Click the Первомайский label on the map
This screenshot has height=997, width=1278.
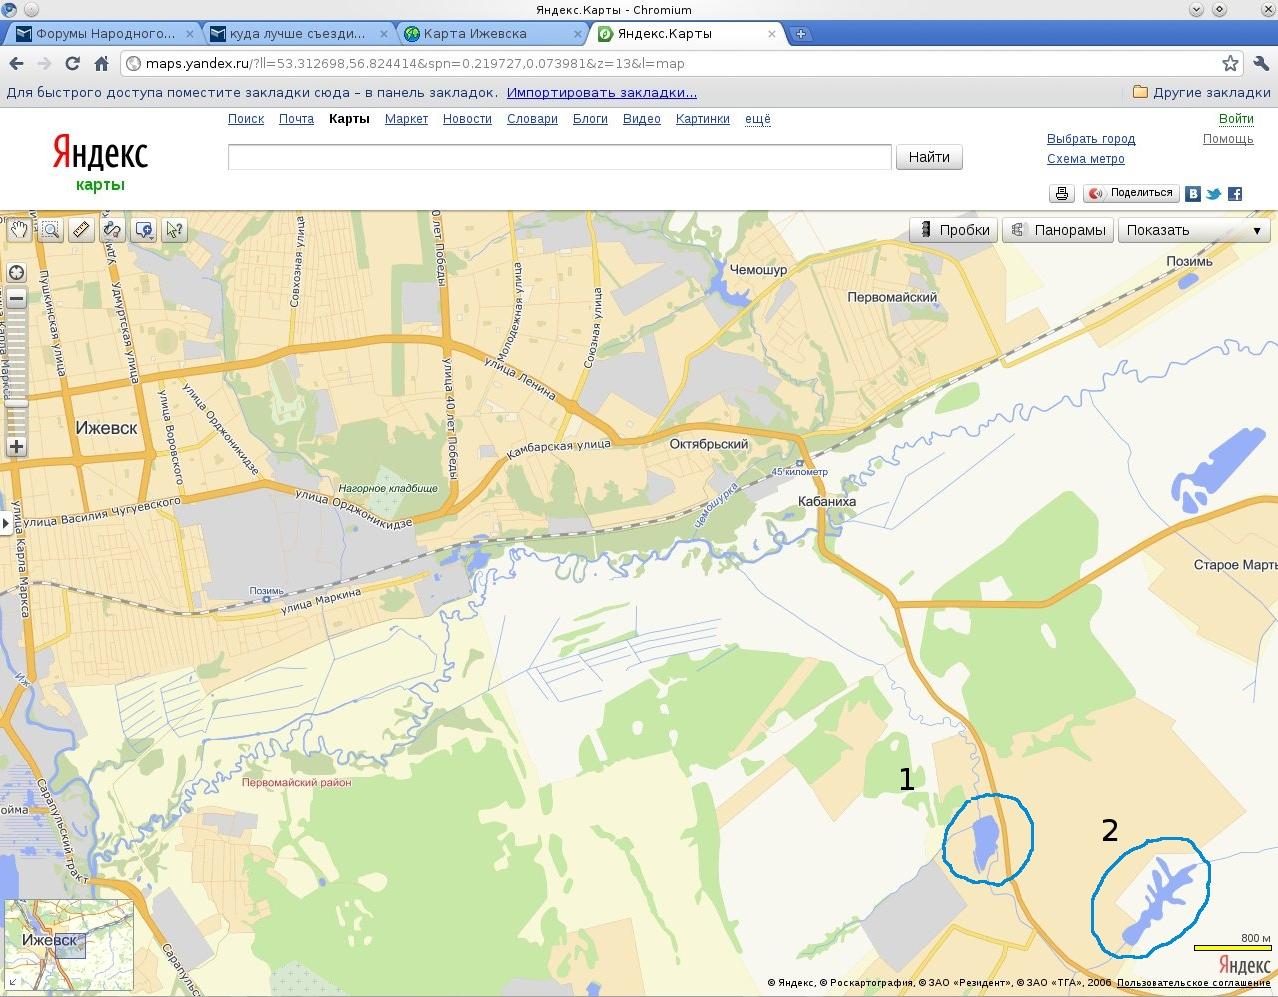[892, 297]
